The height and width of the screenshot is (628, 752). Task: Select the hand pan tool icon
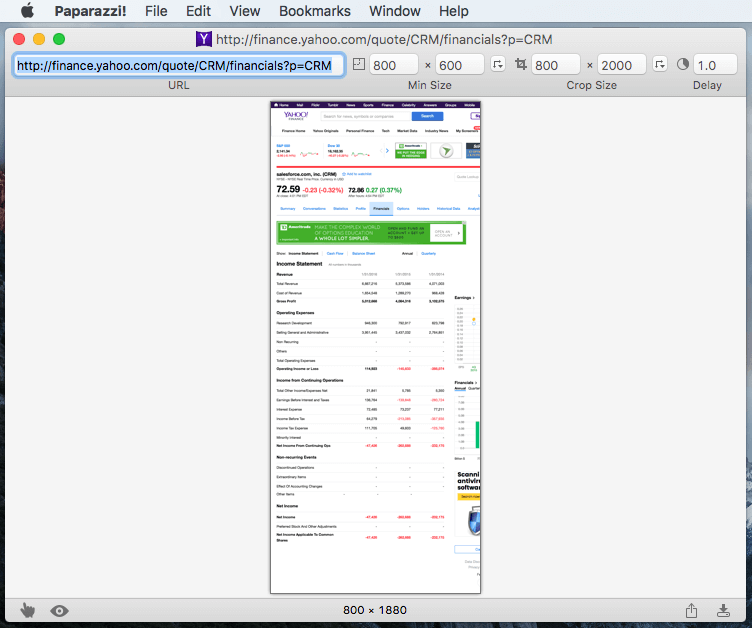coord(28,610)
